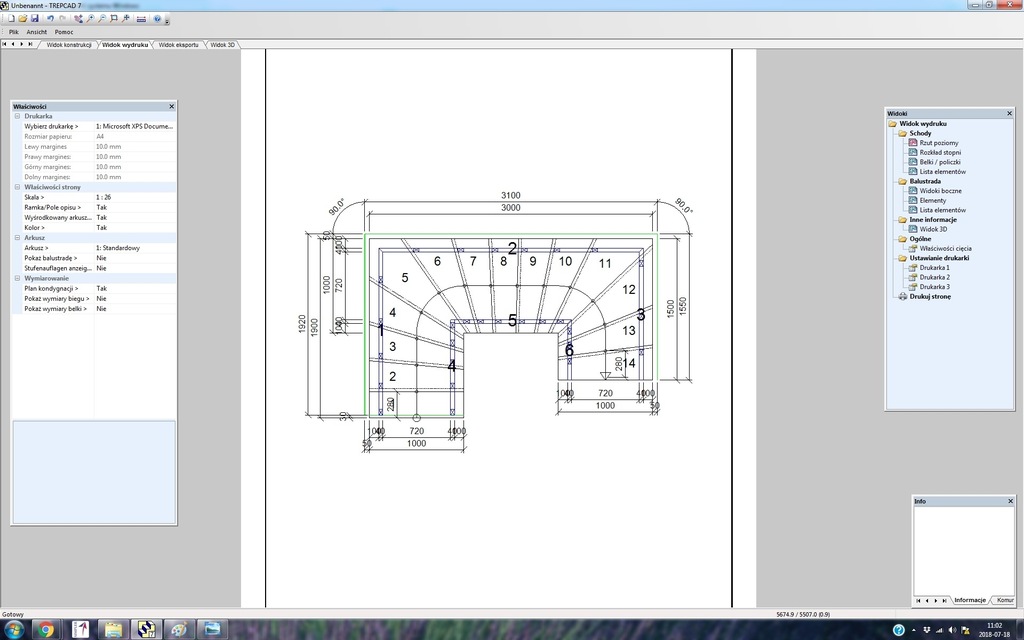The height and width of the screenshot is (640, 1024).
Task: Select Rozkład stopni in the view tree
Action: click(942, 152)
